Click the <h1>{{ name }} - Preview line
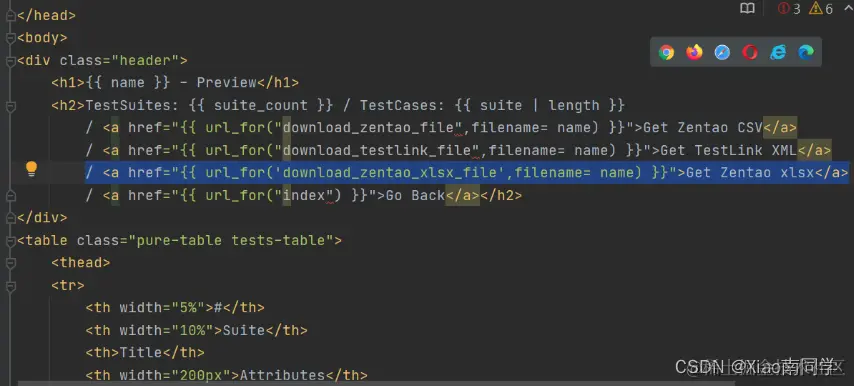The image size is (854, 386). tap(175, 83)
